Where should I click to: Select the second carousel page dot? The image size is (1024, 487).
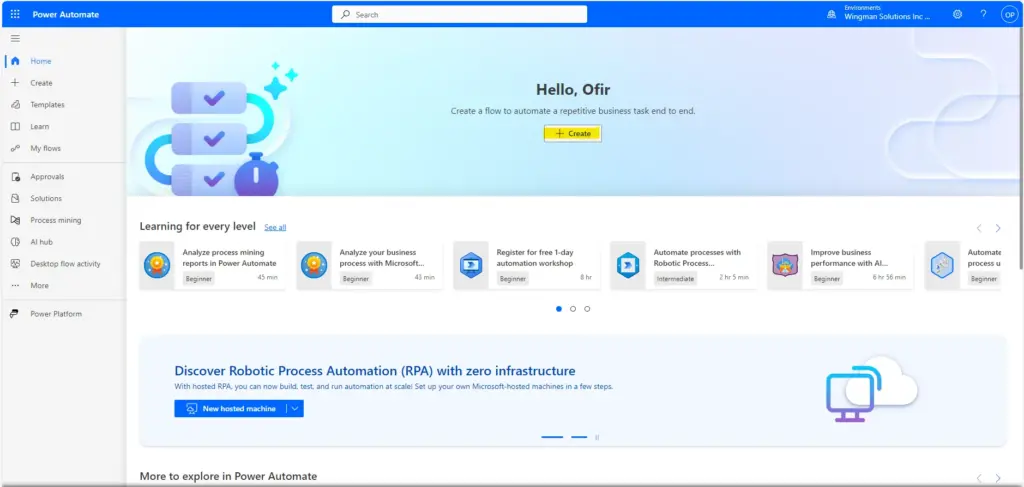573,309
